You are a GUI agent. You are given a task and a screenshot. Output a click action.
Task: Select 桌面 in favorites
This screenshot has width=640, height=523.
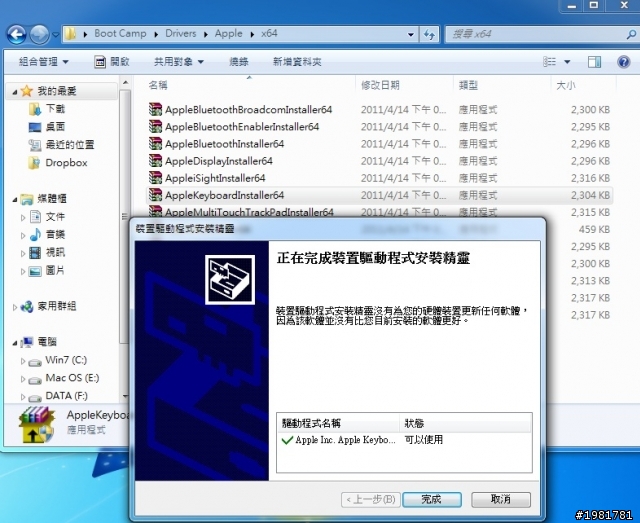55,127
